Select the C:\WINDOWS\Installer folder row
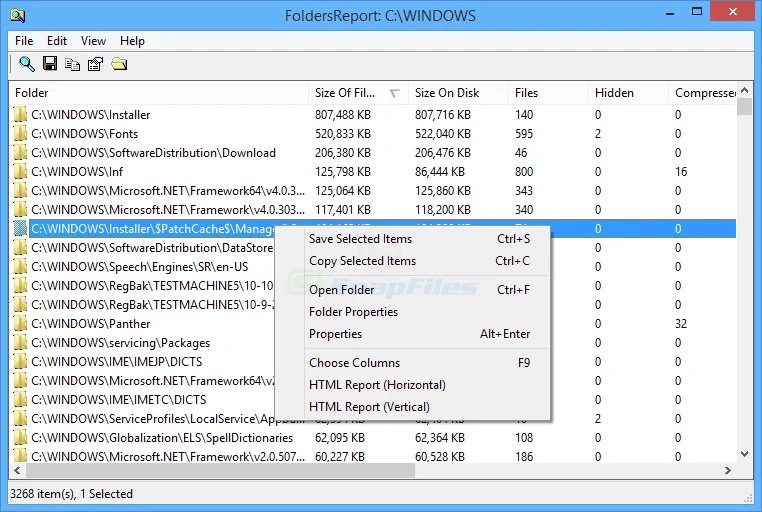This screenshot has height=512, width=762. [372, 115]
